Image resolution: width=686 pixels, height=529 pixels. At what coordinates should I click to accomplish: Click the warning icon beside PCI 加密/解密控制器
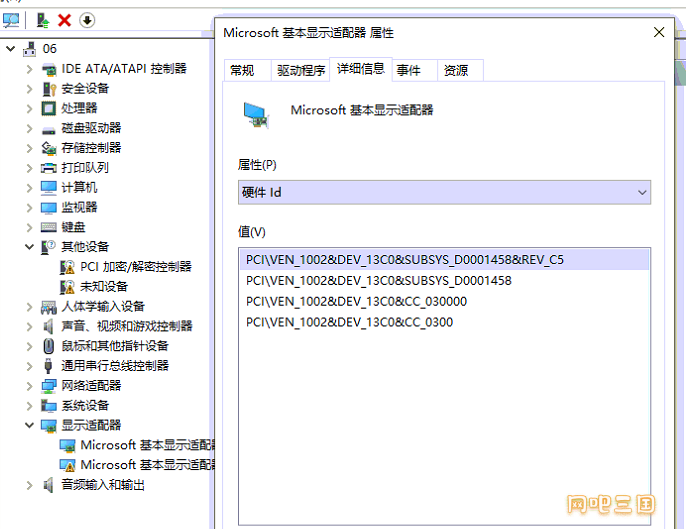click(x=67, y=267)
